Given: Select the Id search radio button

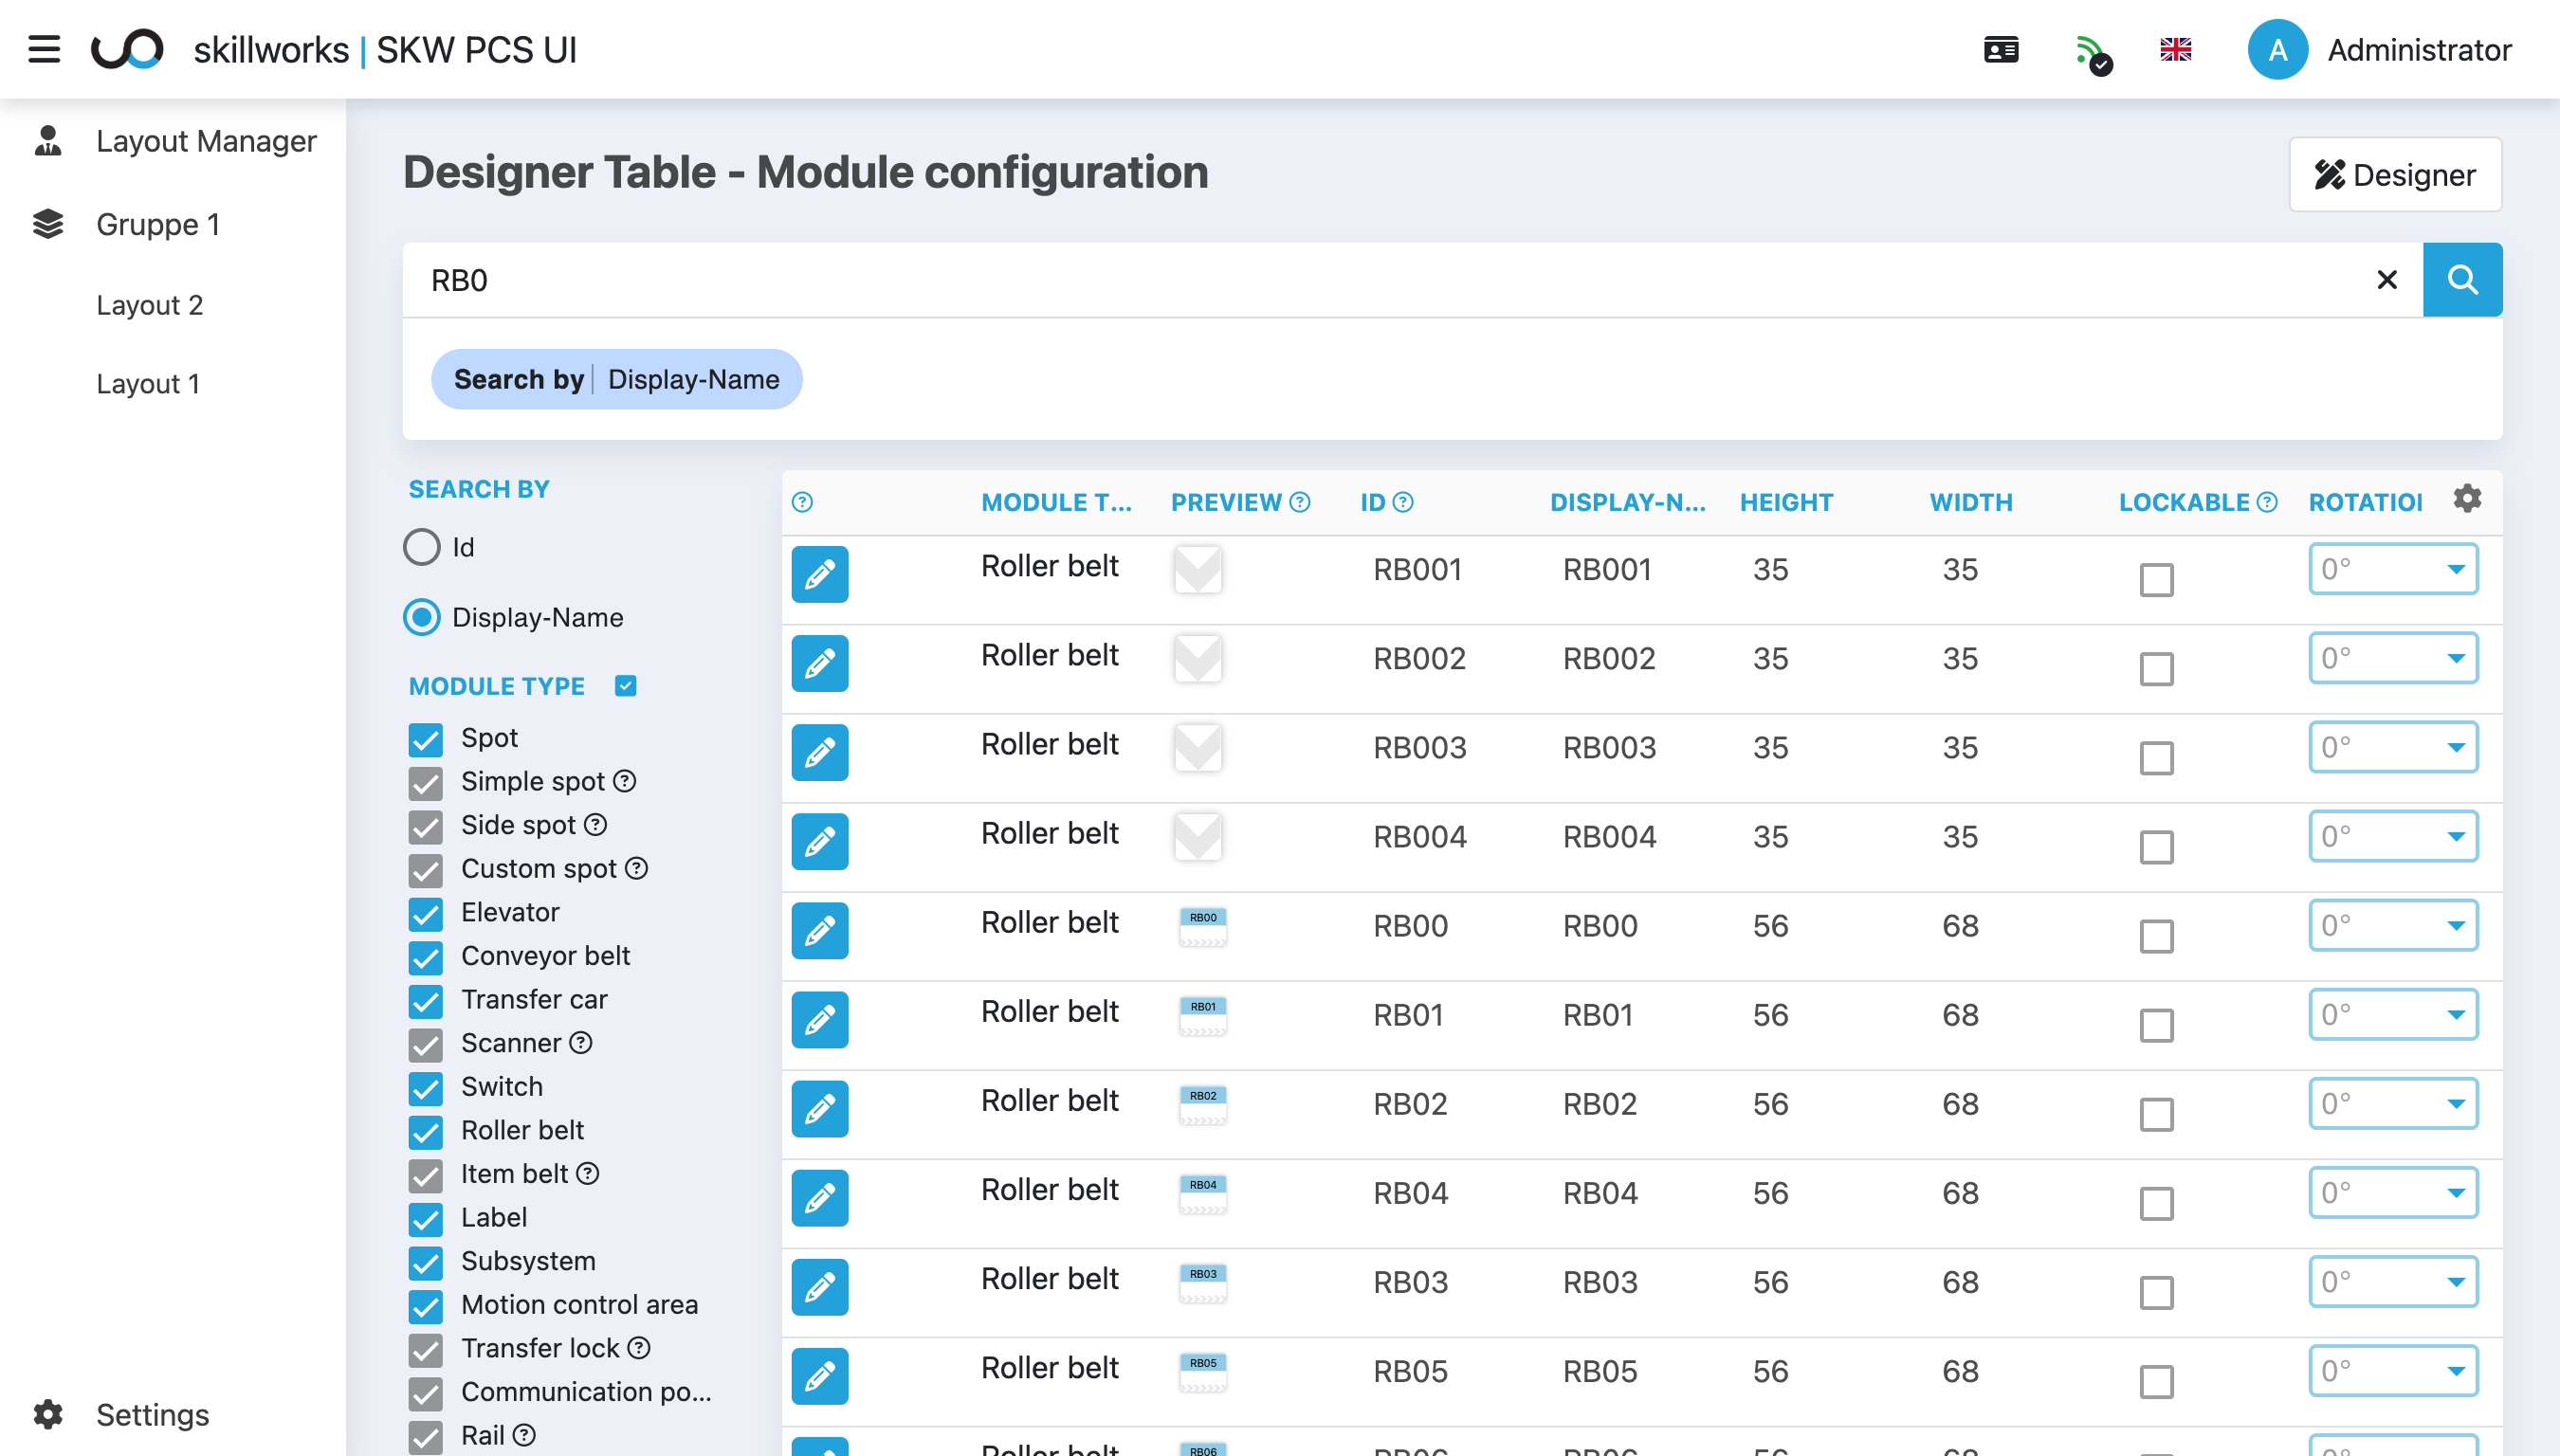Looking at the screenshot, I should point(421,547).
